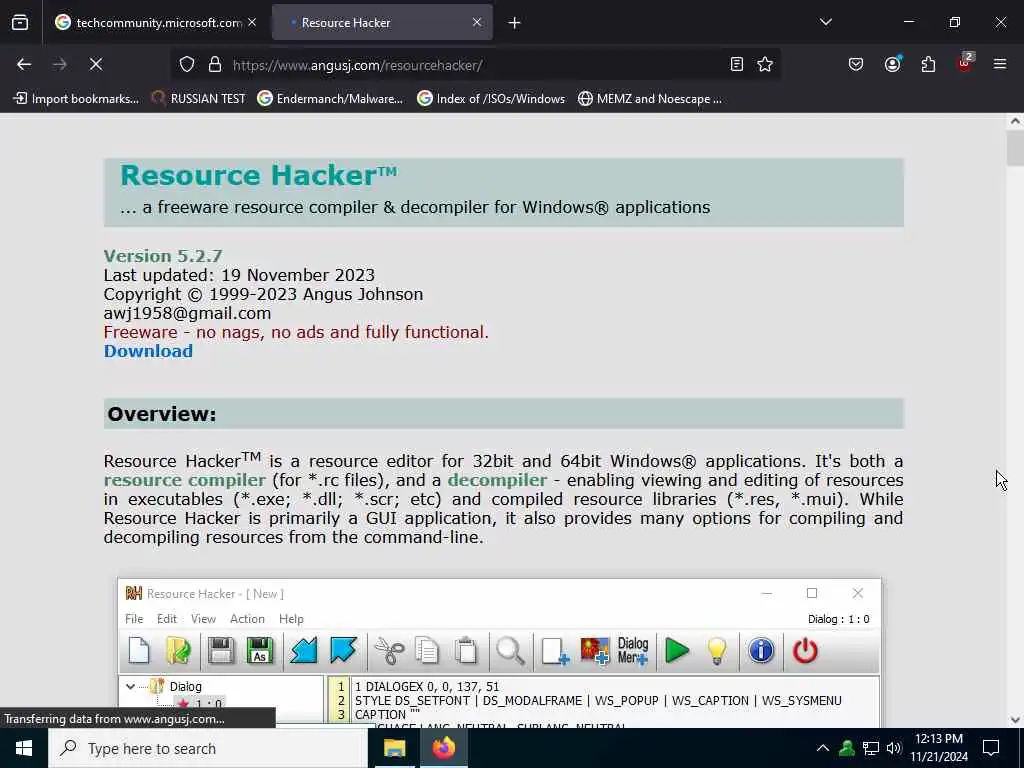Image resolution: width=1024 pixels, height=768 pixels.
Task: Click the Copy pages toolbar icon
Action: click(427, 651)
